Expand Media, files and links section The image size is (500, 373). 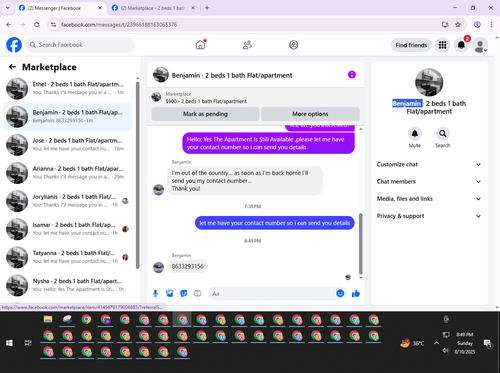coord(429,199)
